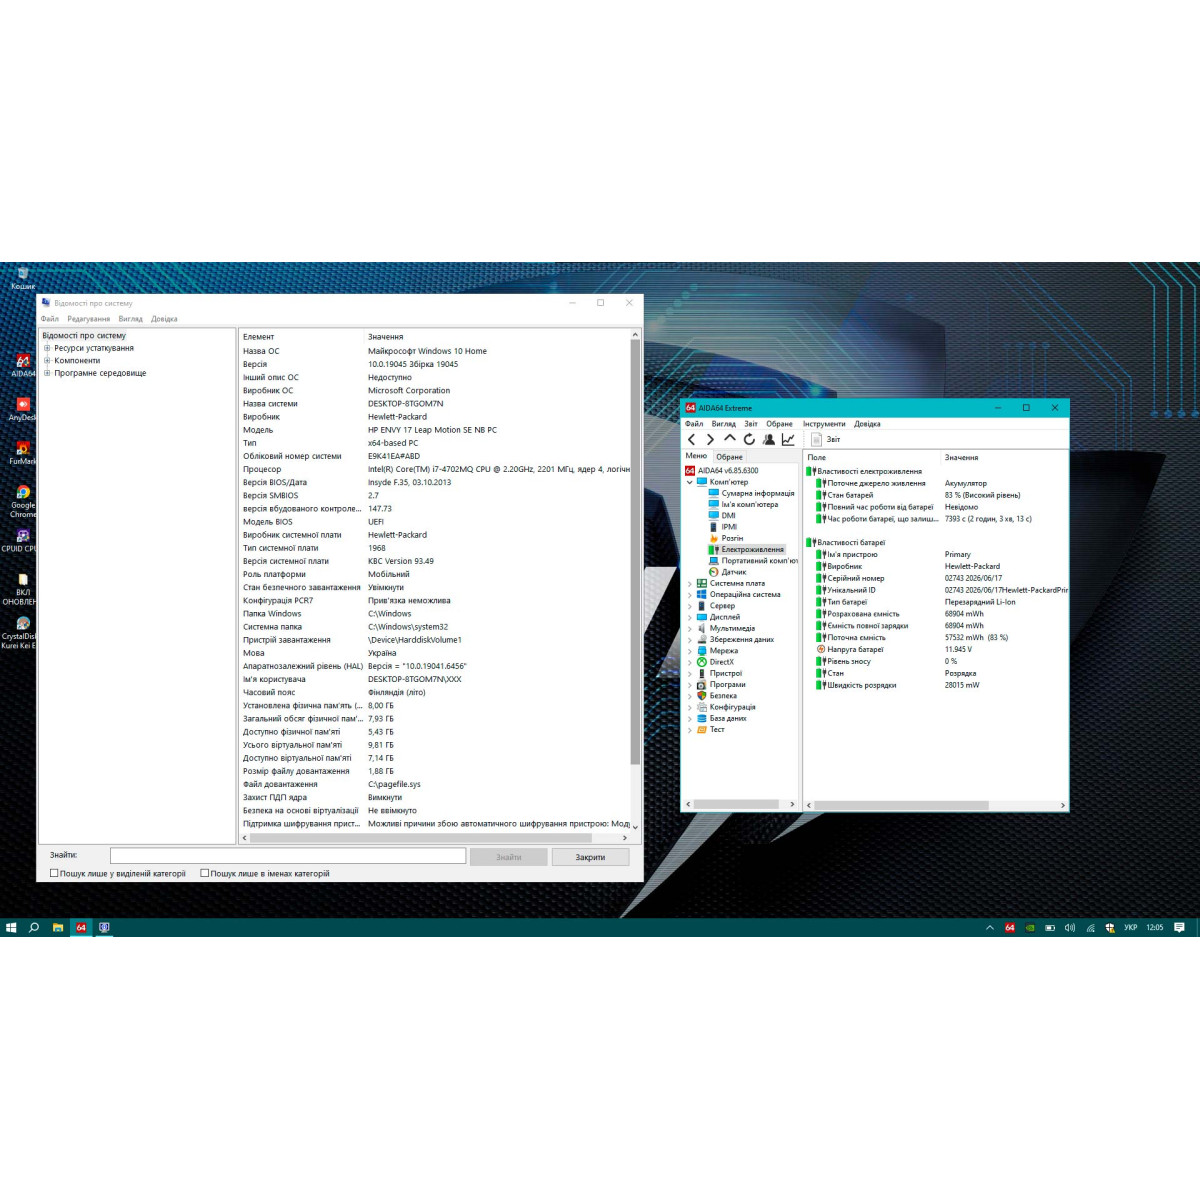This screenshot has width=1200, height=1200.
Task: Click the Значення column header in AIDA64
Action: [x=961, y=457]
